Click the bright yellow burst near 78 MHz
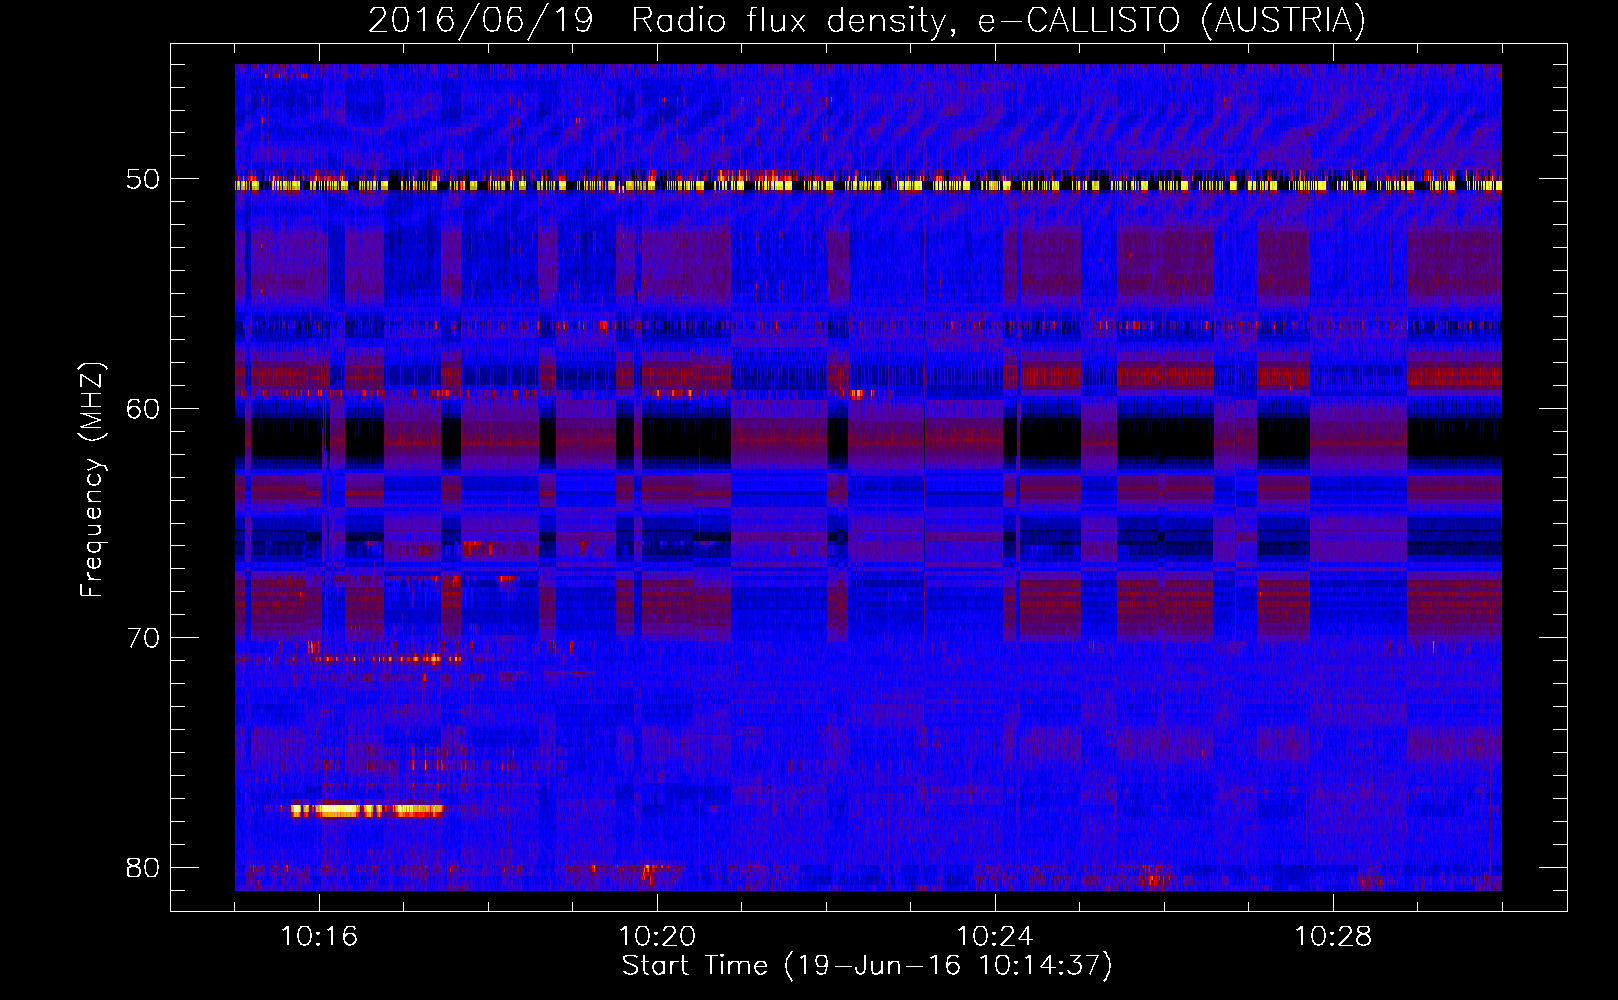Screen dimensions: 1618x1000 [x=366, y=811]
